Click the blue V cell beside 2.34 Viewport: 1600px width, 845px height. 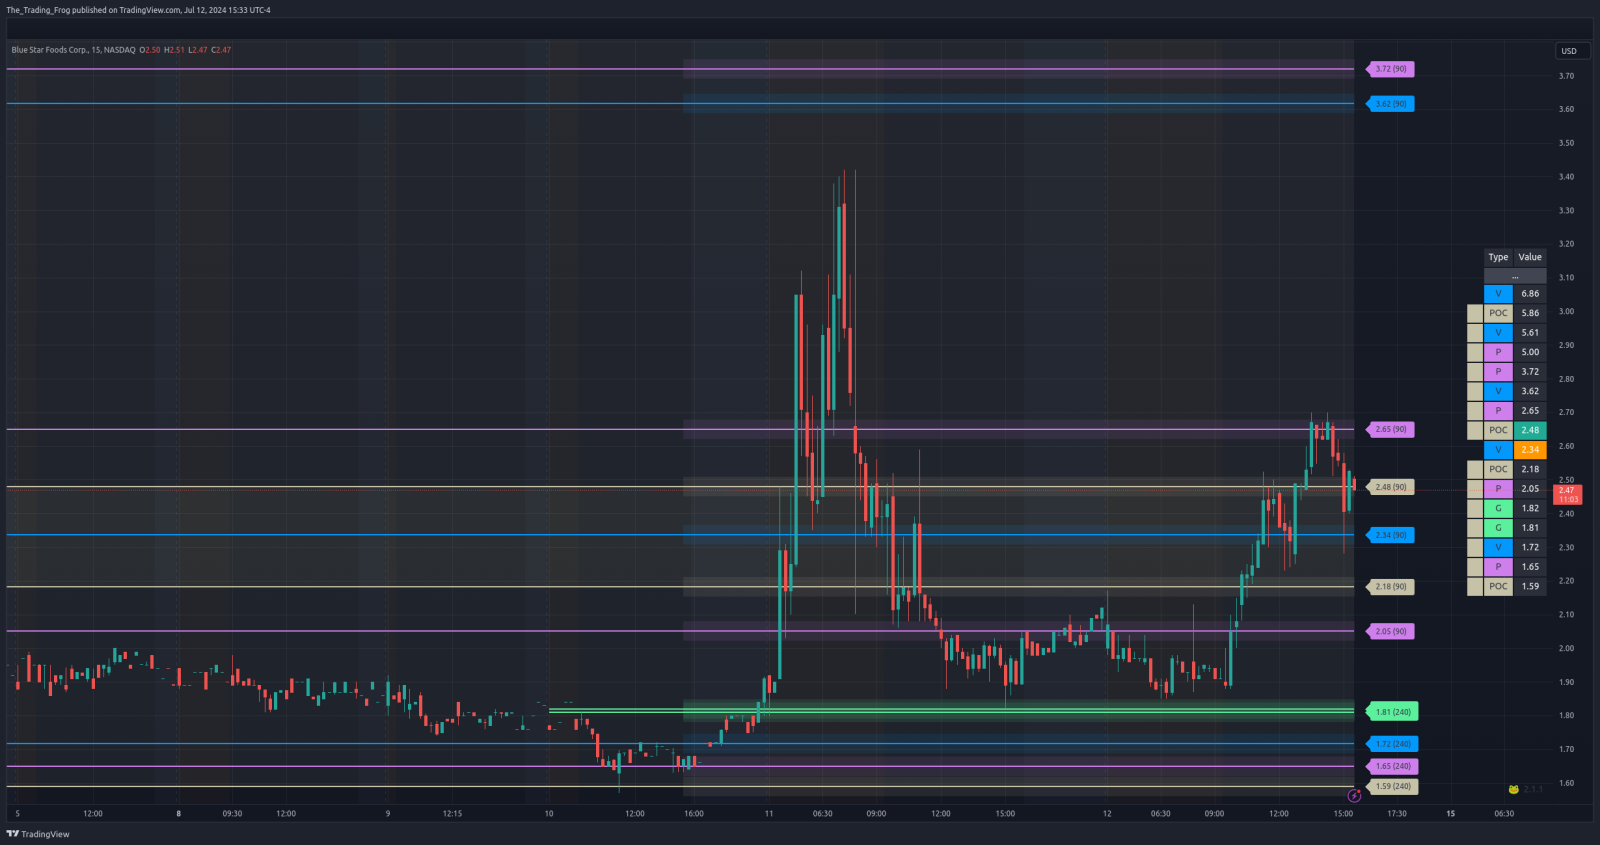pyautogui.click(x=1498, y=450)
